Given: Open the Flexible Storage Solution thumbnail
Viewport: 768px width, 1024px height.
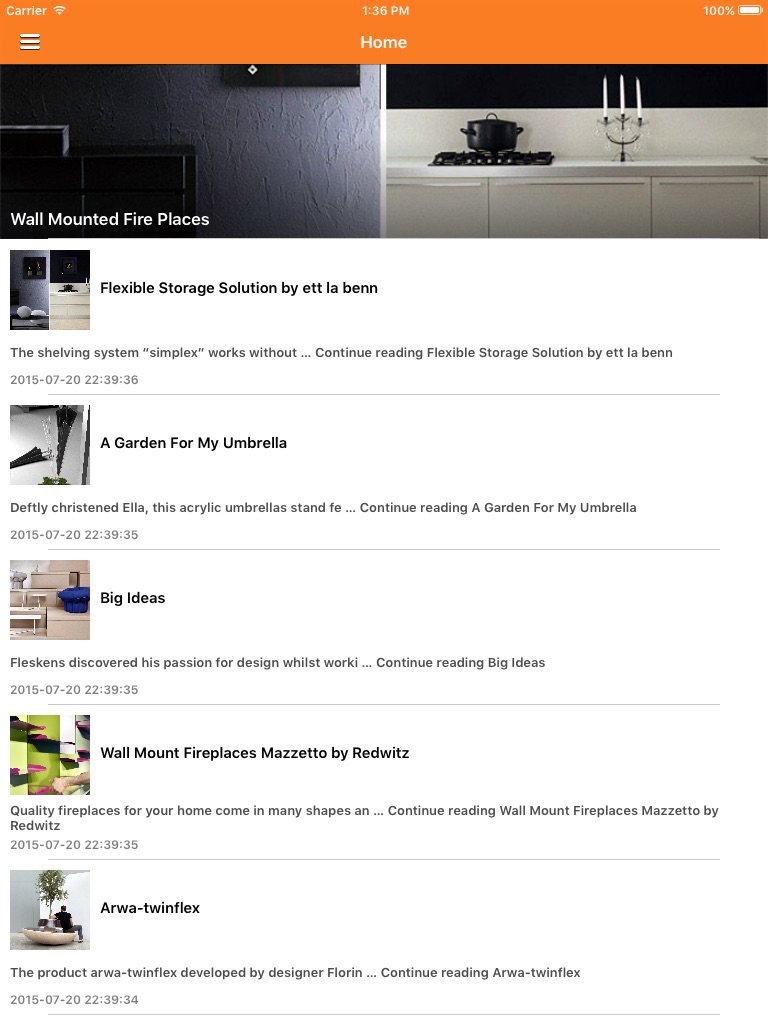Looking at the screenshot, I should point(50,290).
